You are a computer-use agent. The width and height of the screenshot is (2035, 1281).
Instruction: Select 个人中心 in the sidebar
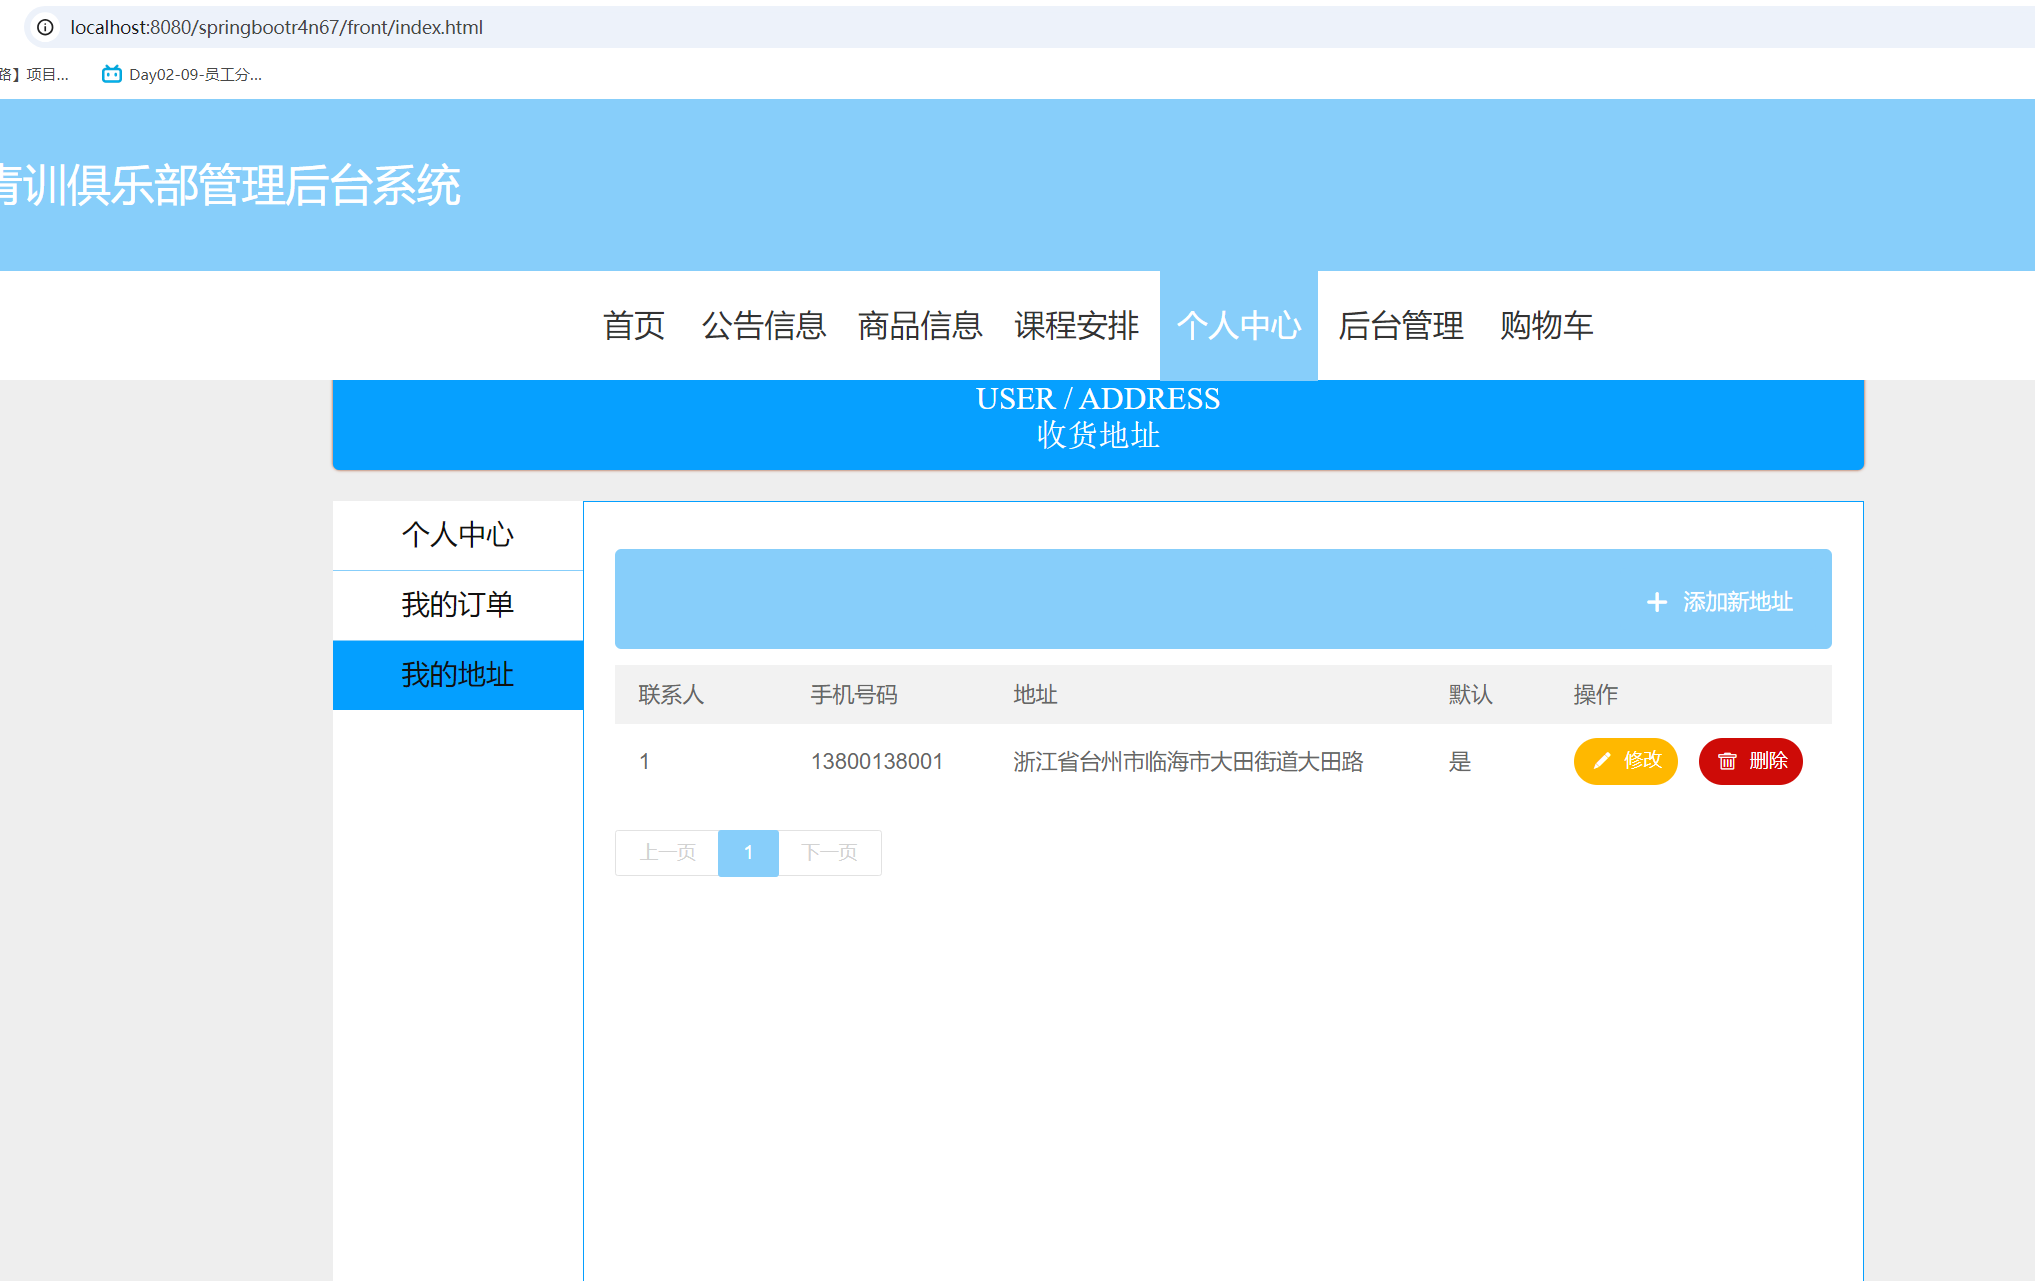(x=458, y=535)
